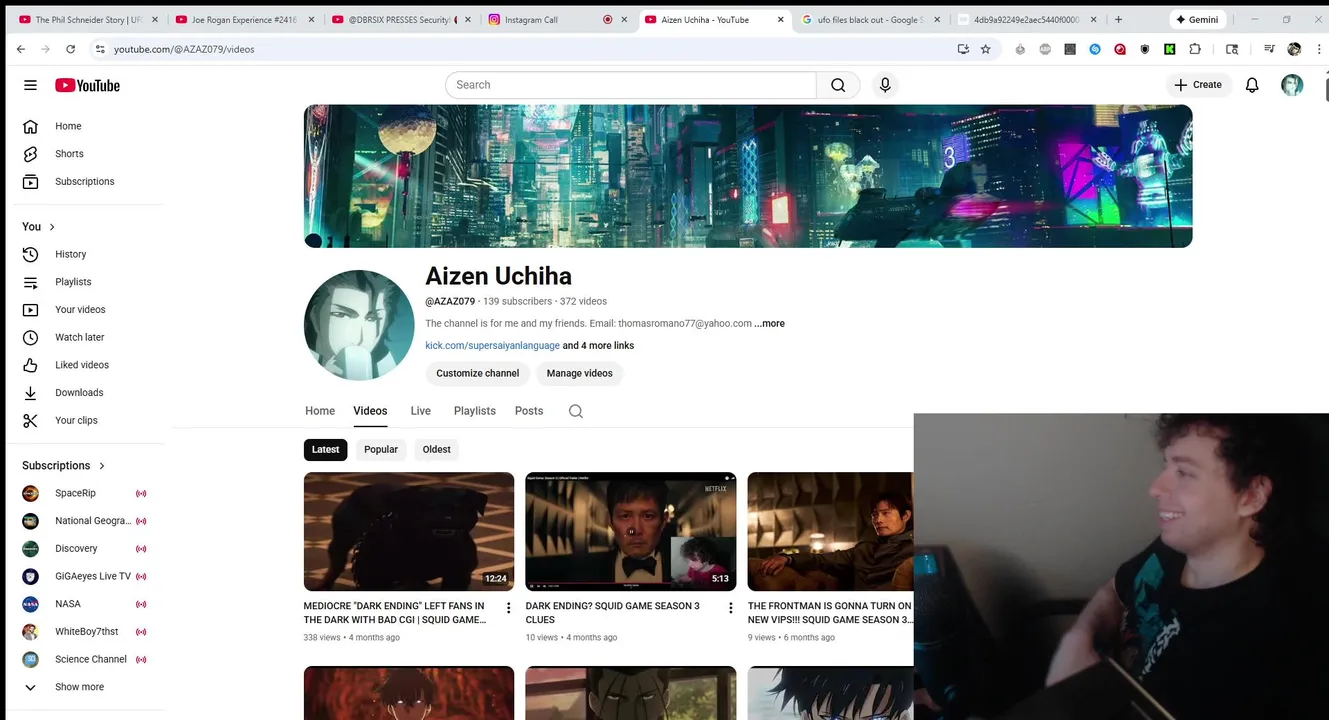This screenshot has height=720, width=1329.
Task: Install app icon in address bar
Action: click(x=963, y=49)
